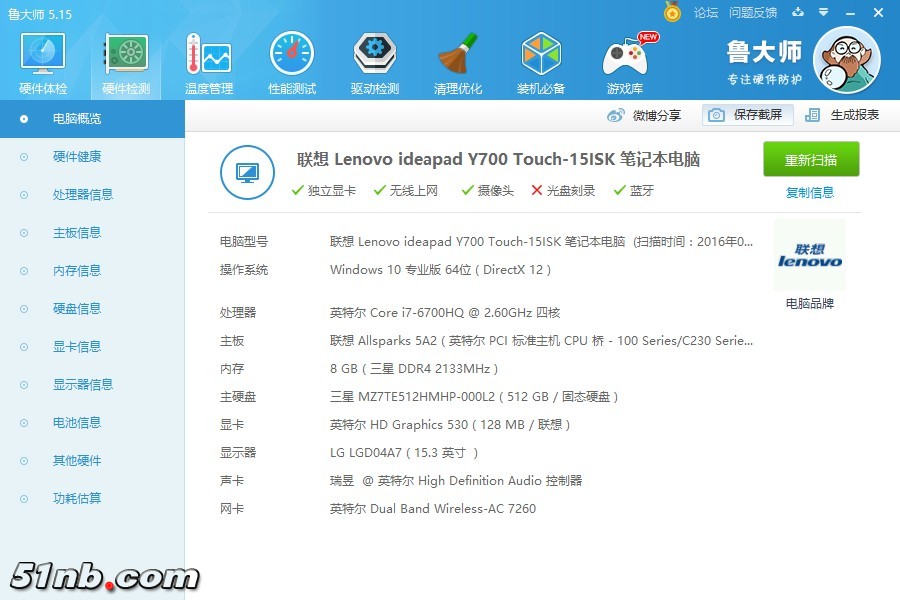The image size is (900, 600).
Task: Click the 重新扫描 green rescan button
Action: click(x=810, y=159)
